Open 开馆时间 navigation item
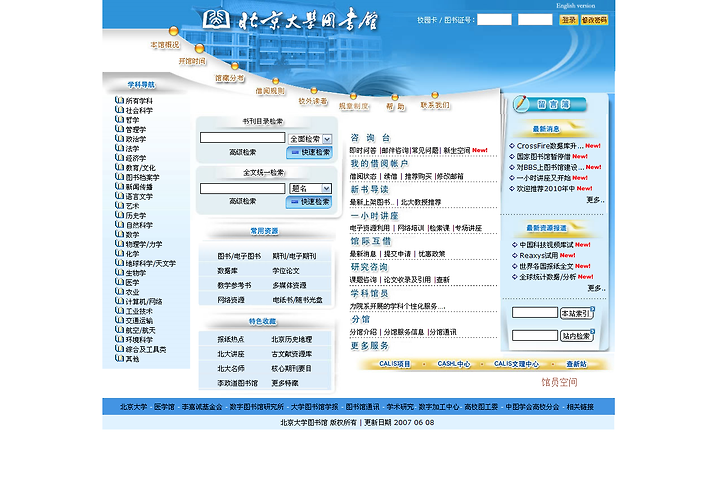This screenshot has width=720, height=484. pyautogui.click(x=192, y=61)
